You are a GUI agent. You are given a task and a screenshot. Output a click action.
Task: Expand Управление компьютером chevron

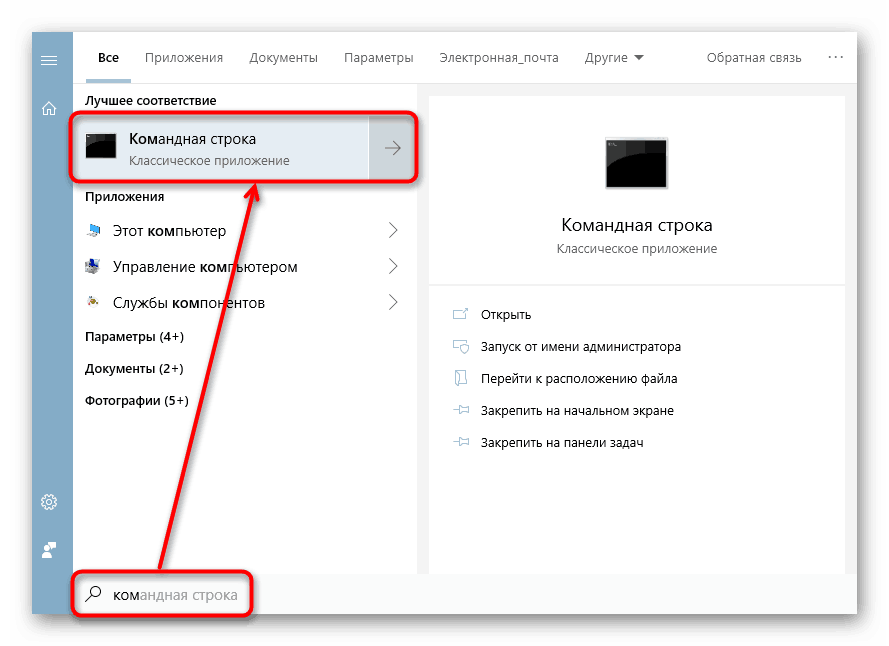393,266
